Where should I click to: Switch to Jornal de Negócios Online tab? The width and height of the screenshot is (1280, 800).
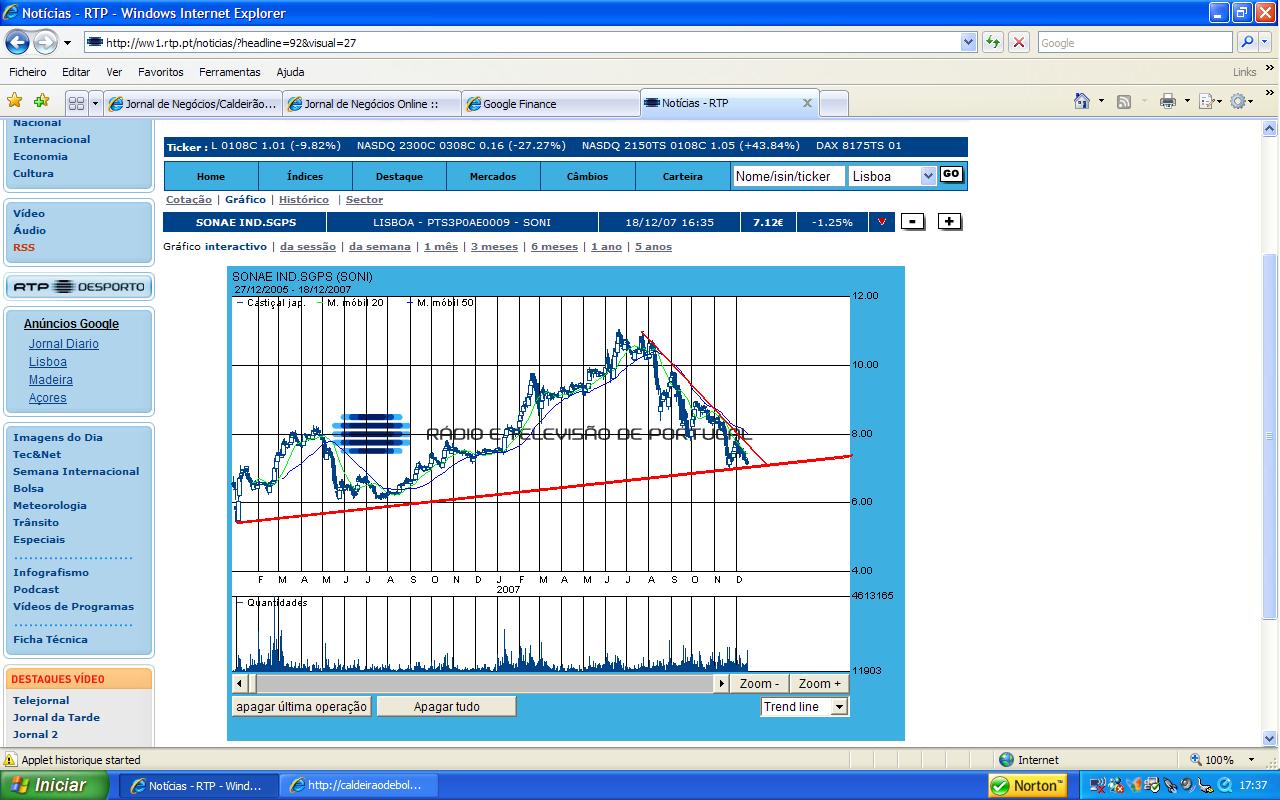pos(372,104)
